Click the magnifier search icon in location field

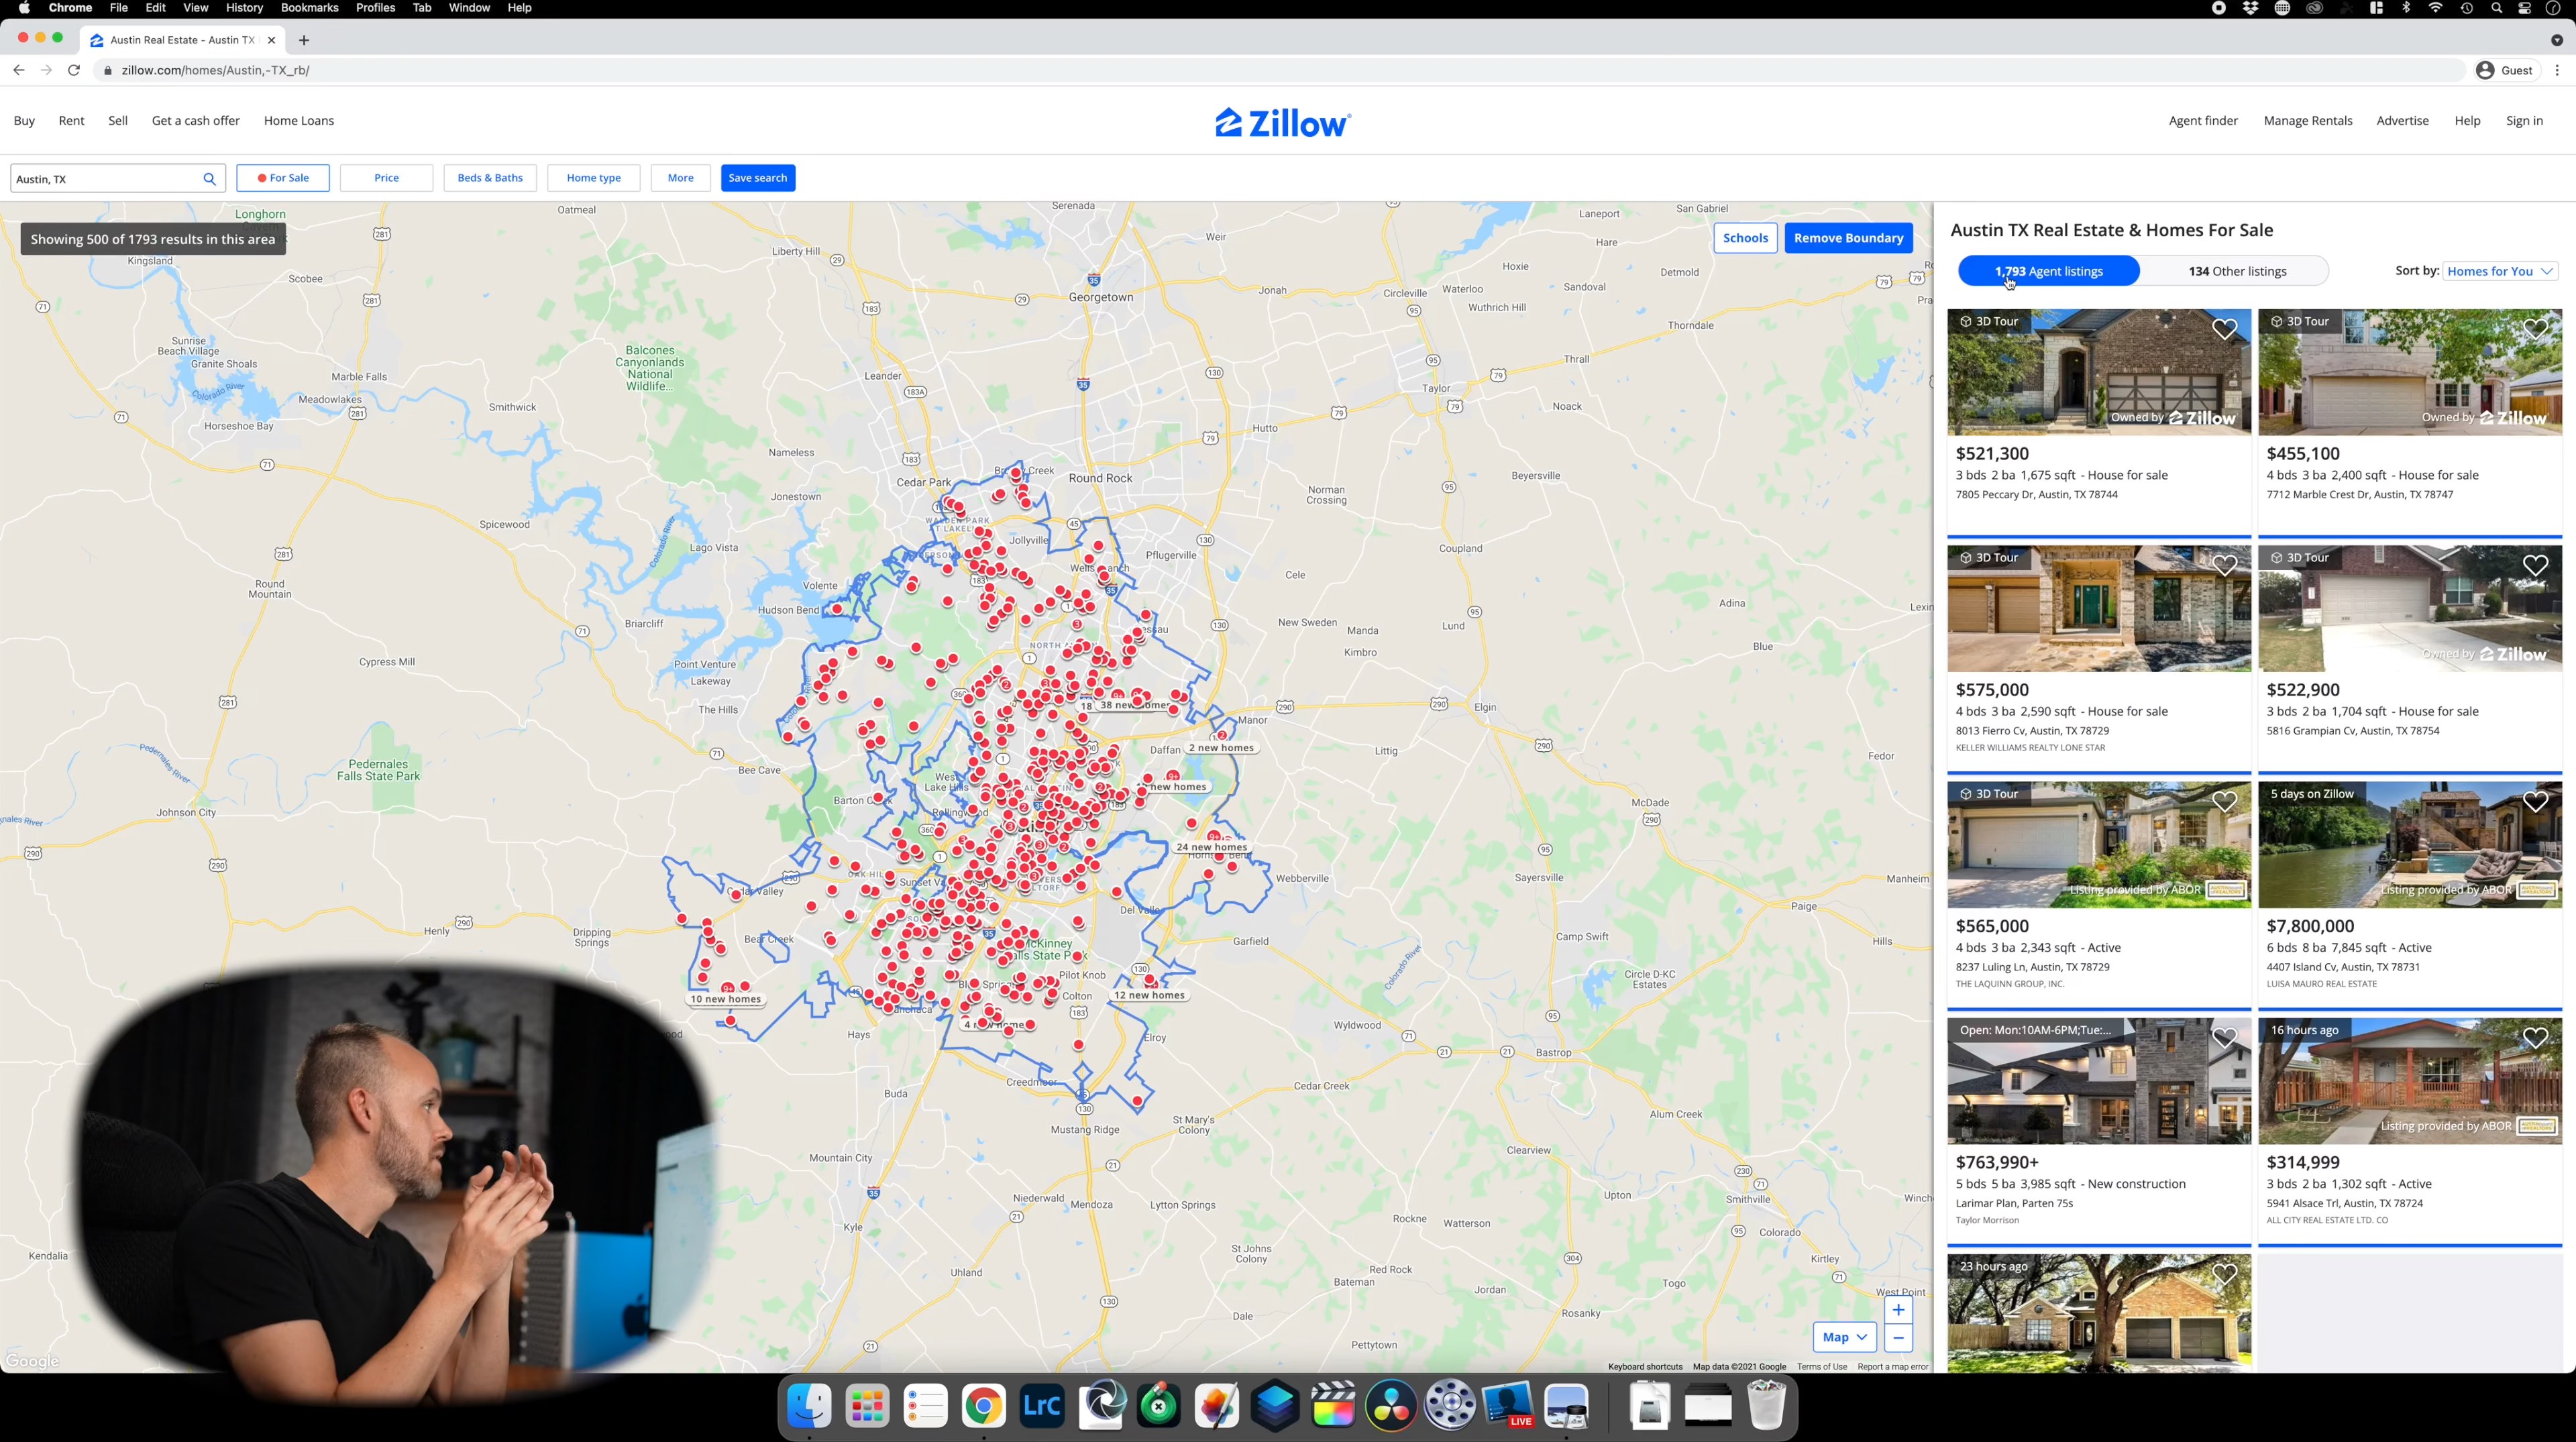tap(209, 179)
